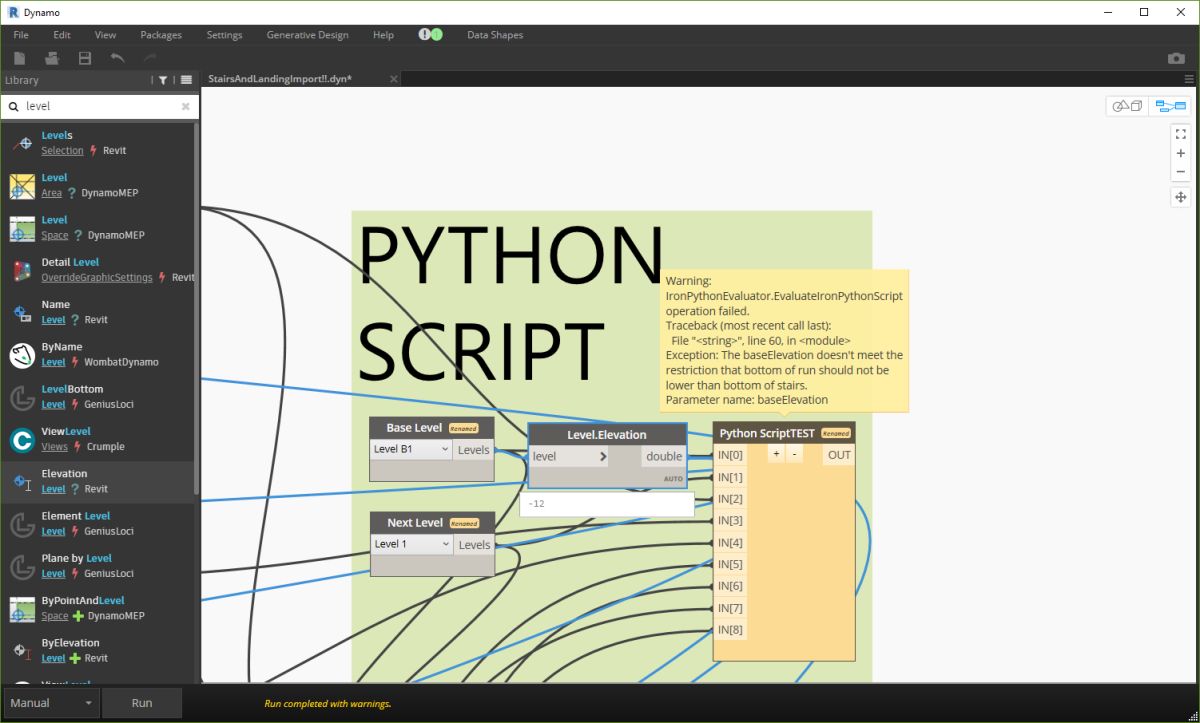Add an input with Python node plus button
This screenshot has width=1200, height=723.
776,454
